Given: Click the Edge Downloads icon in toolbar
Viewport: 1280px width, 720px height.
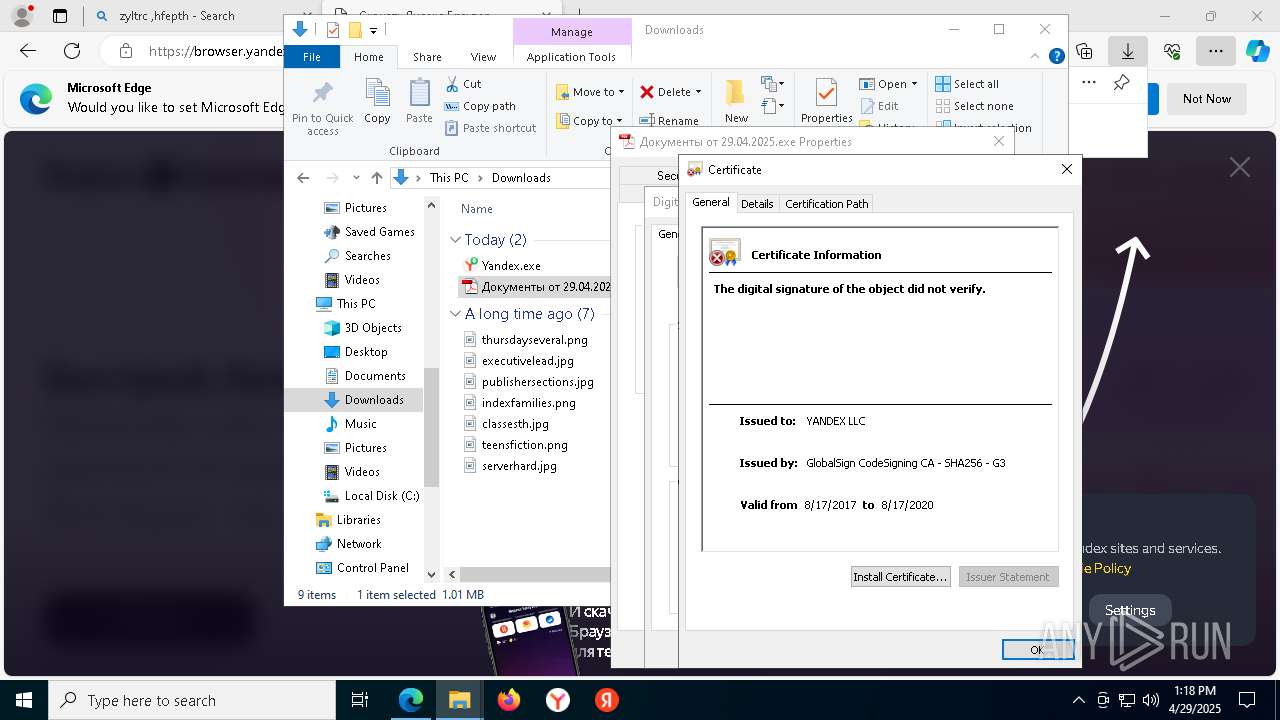Looking at the screenshot, I should point(1127,51).
